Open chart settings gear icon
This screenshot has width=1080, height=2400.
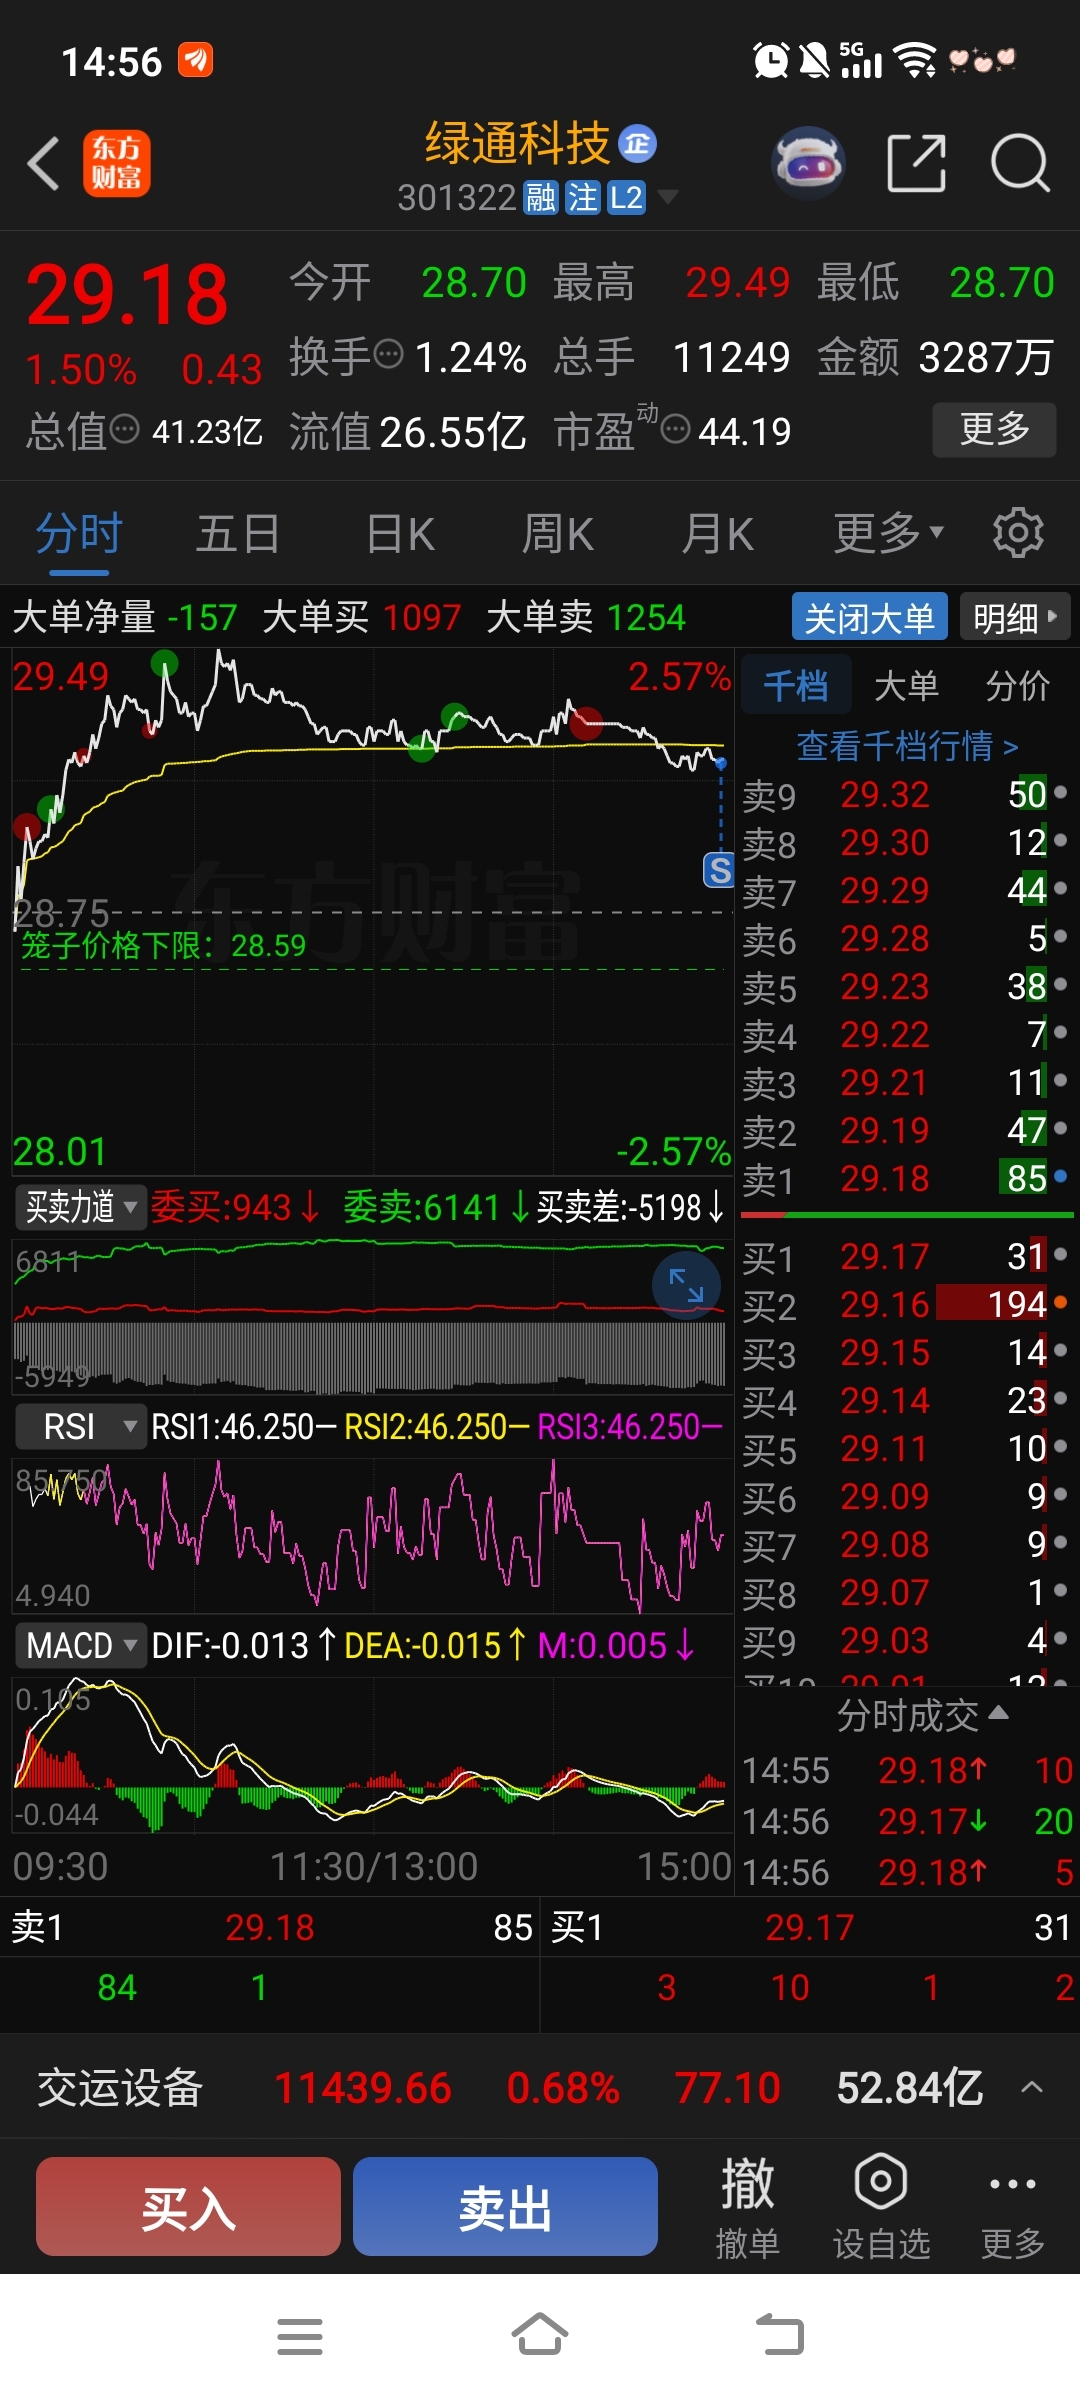coord(1018,533)
